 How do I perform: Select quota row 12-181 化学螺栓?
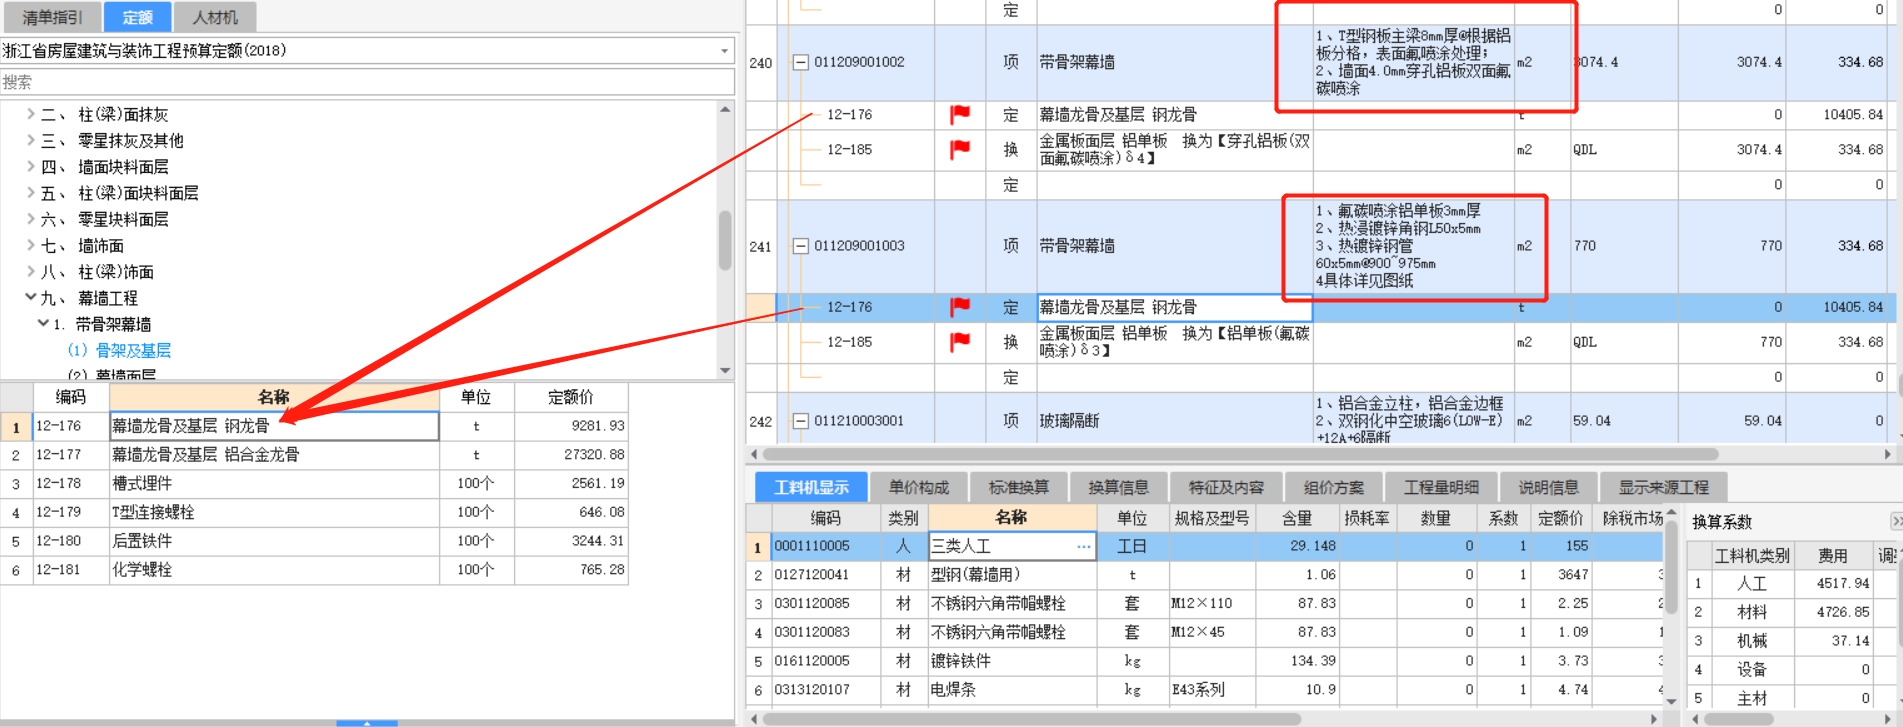click(x=314, y=570)
